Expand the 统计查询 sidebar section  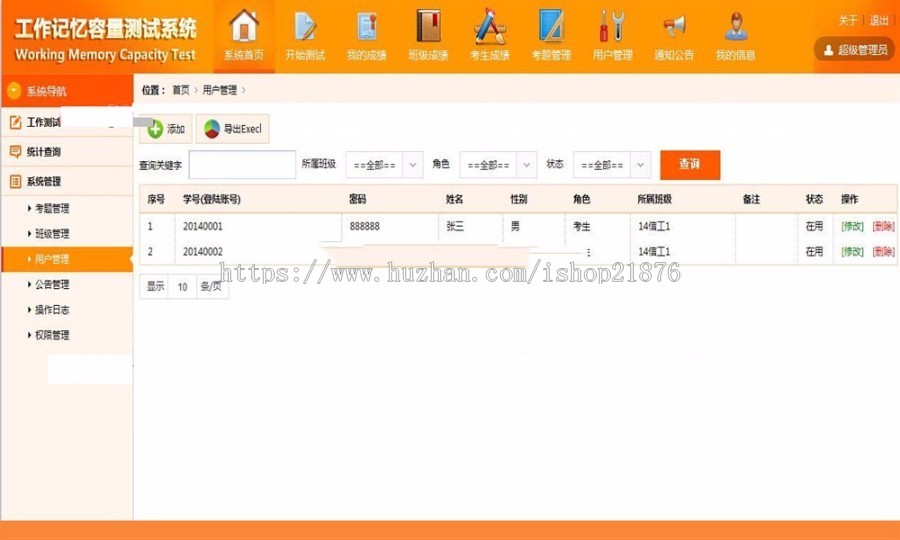[x=67, y=151]
